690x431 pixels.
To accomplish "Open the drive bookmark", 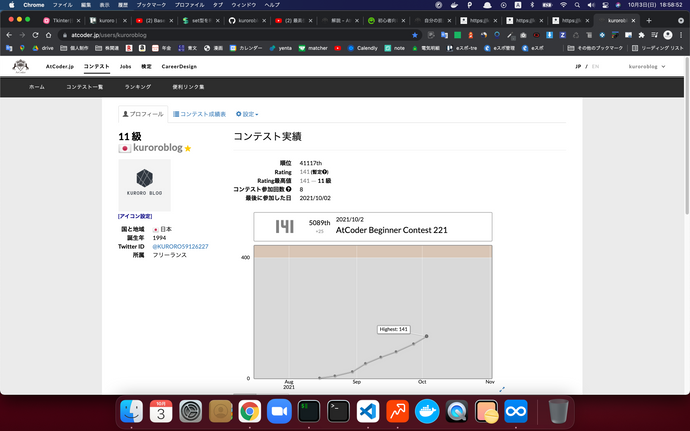I will 43,48.
